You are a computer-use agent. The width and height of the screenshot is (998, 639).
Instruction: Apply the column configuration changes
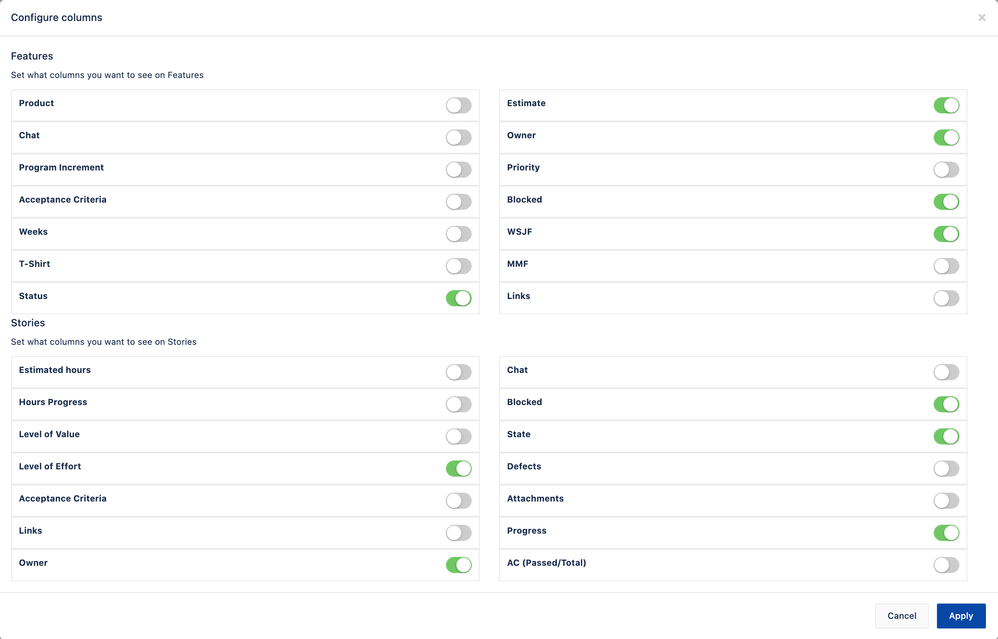(x=960, y=615)
